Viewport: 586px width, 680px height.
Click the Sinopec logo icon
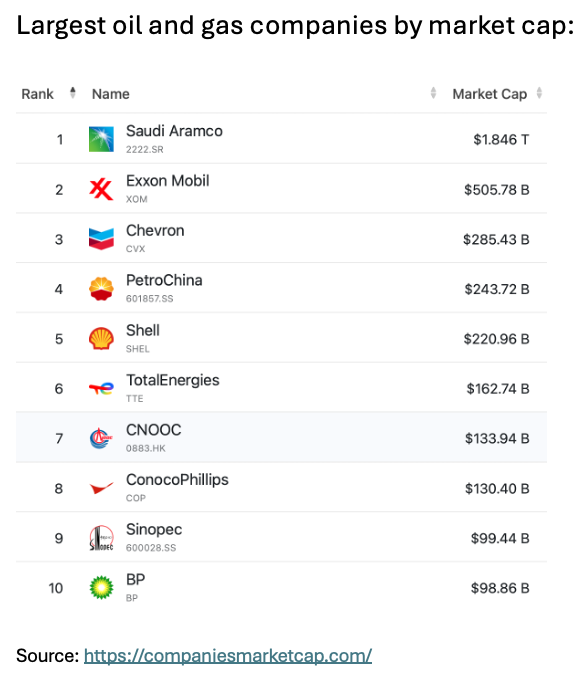tap(101, 538)
